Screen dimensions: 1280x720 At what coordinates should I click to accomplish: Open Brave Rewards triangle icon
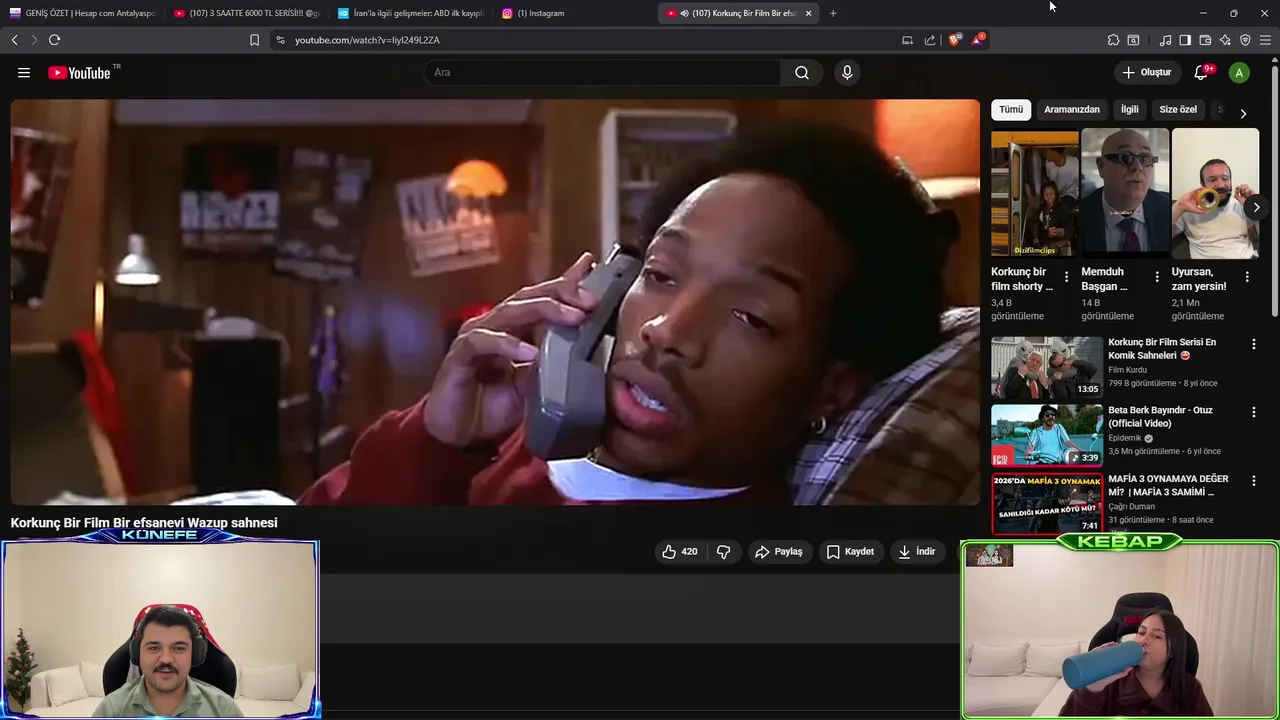pyautogui.click(x=978, y=40)
